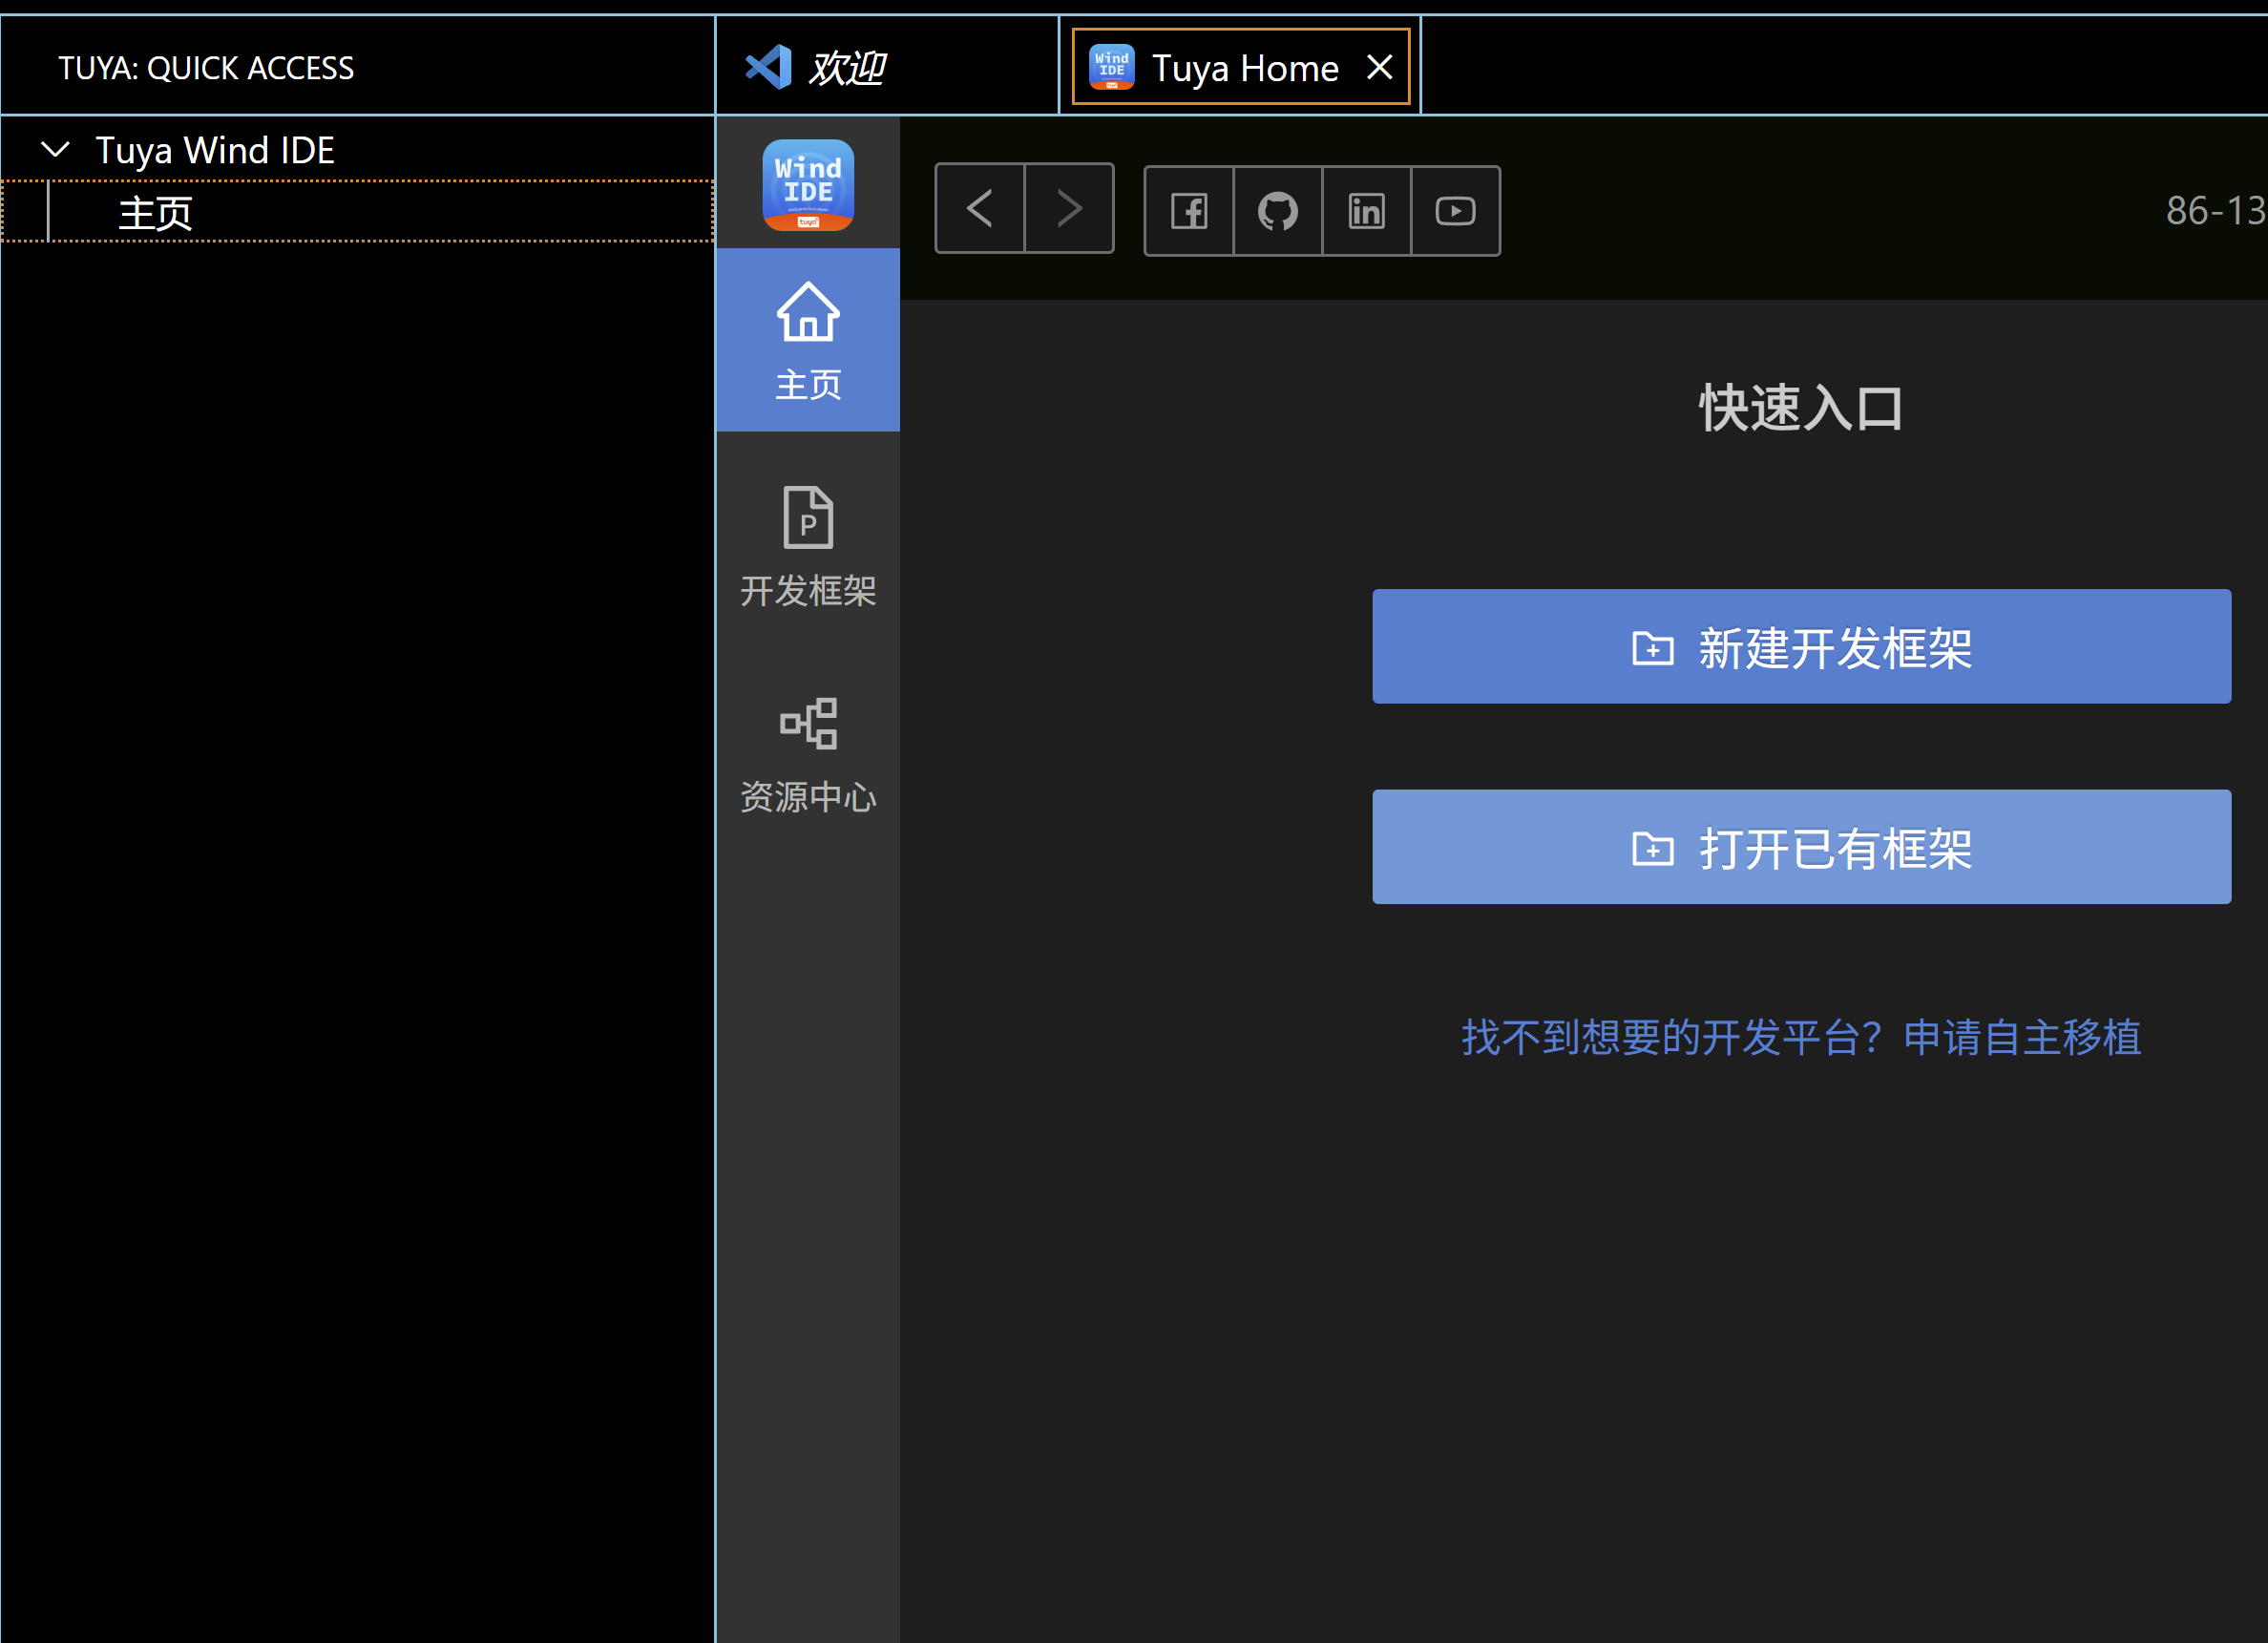The width and height of the screenshot is (2268, 1643).
Task: Select the Tuya Home tab
Action: [x=1243, y=67]
